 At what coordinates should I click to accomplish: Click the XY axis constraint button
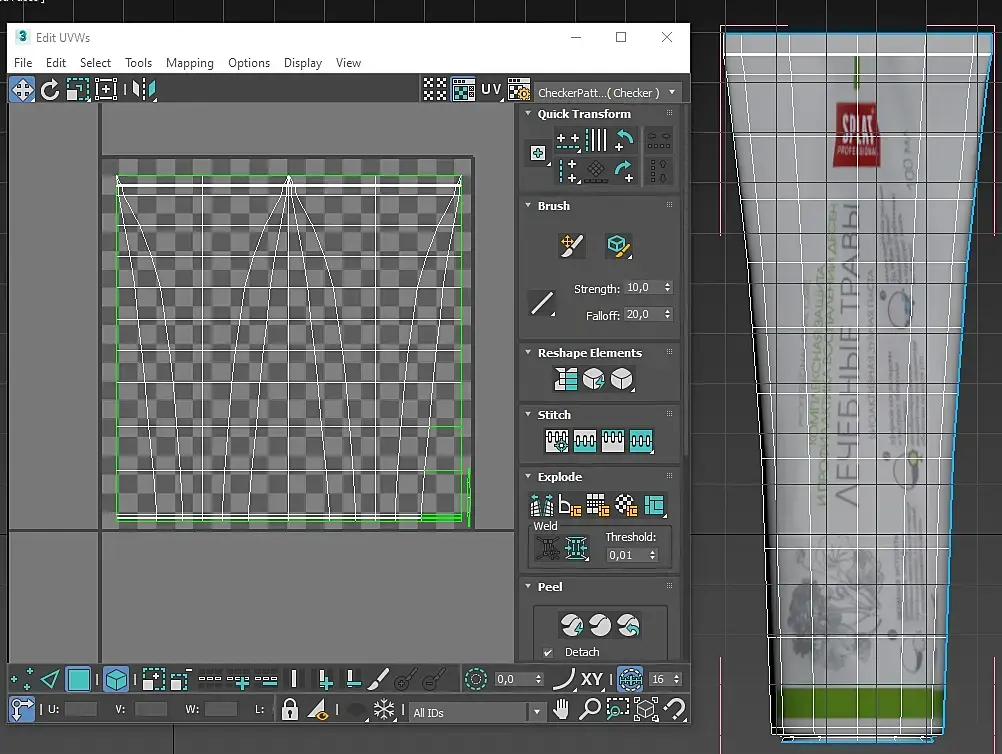tap(592, 680)
